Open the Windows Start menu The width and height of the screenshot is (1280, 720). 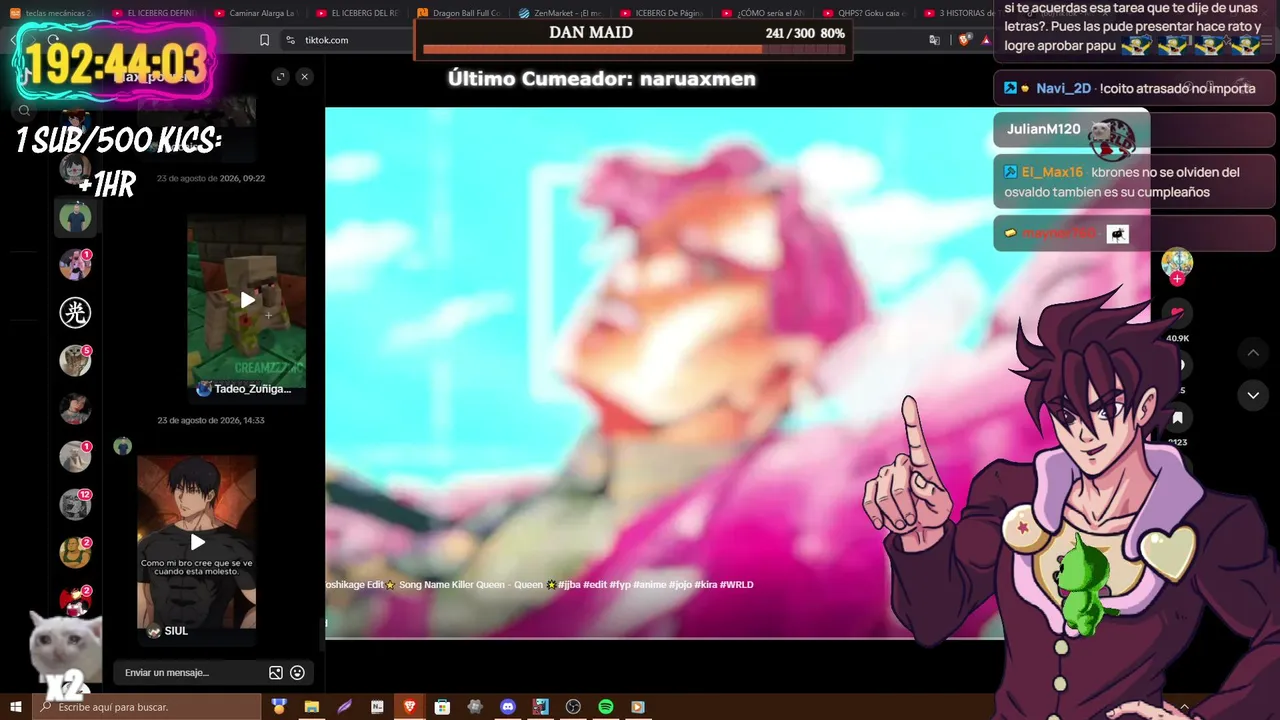(16, 707)
